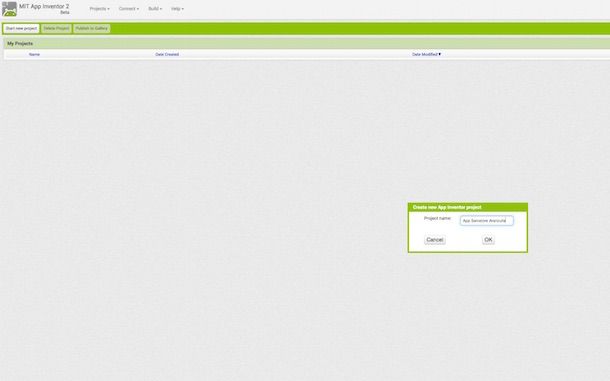This screenshot has width=610, height=381.
Task: Sort projects by Date Modified column
Action: click(x=426, y=54)
